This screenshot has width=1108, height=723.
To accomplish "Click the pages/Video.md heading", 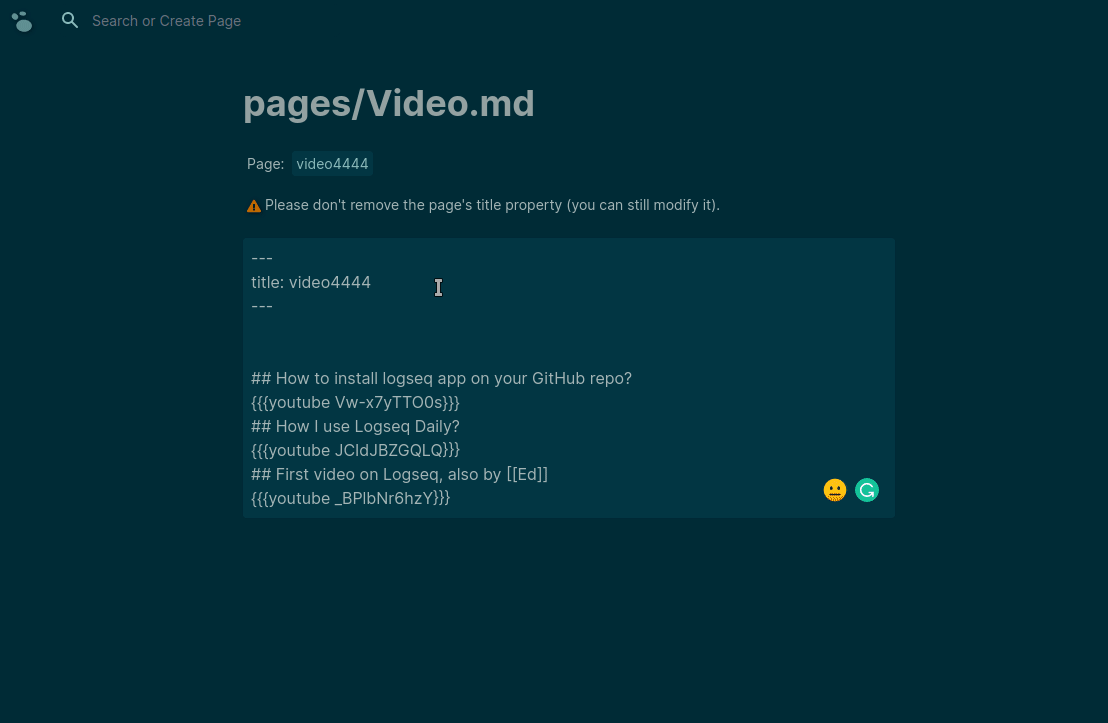I will click(389, 103).
